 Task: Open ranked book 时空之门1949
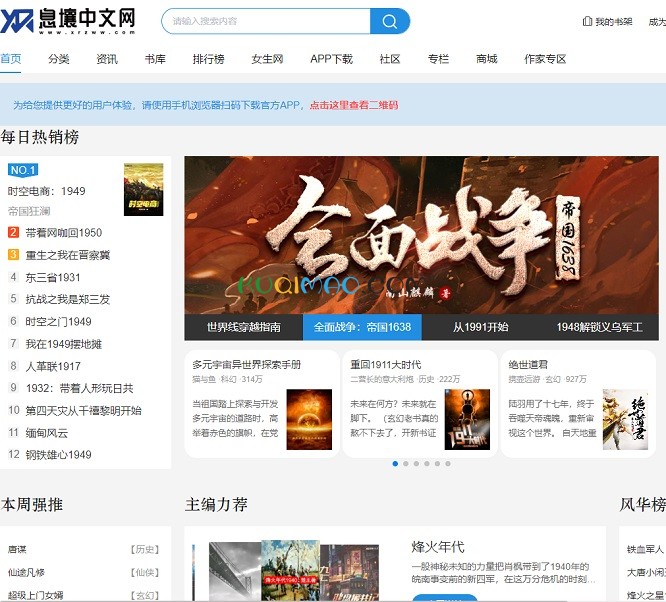[x=58, y=322]
